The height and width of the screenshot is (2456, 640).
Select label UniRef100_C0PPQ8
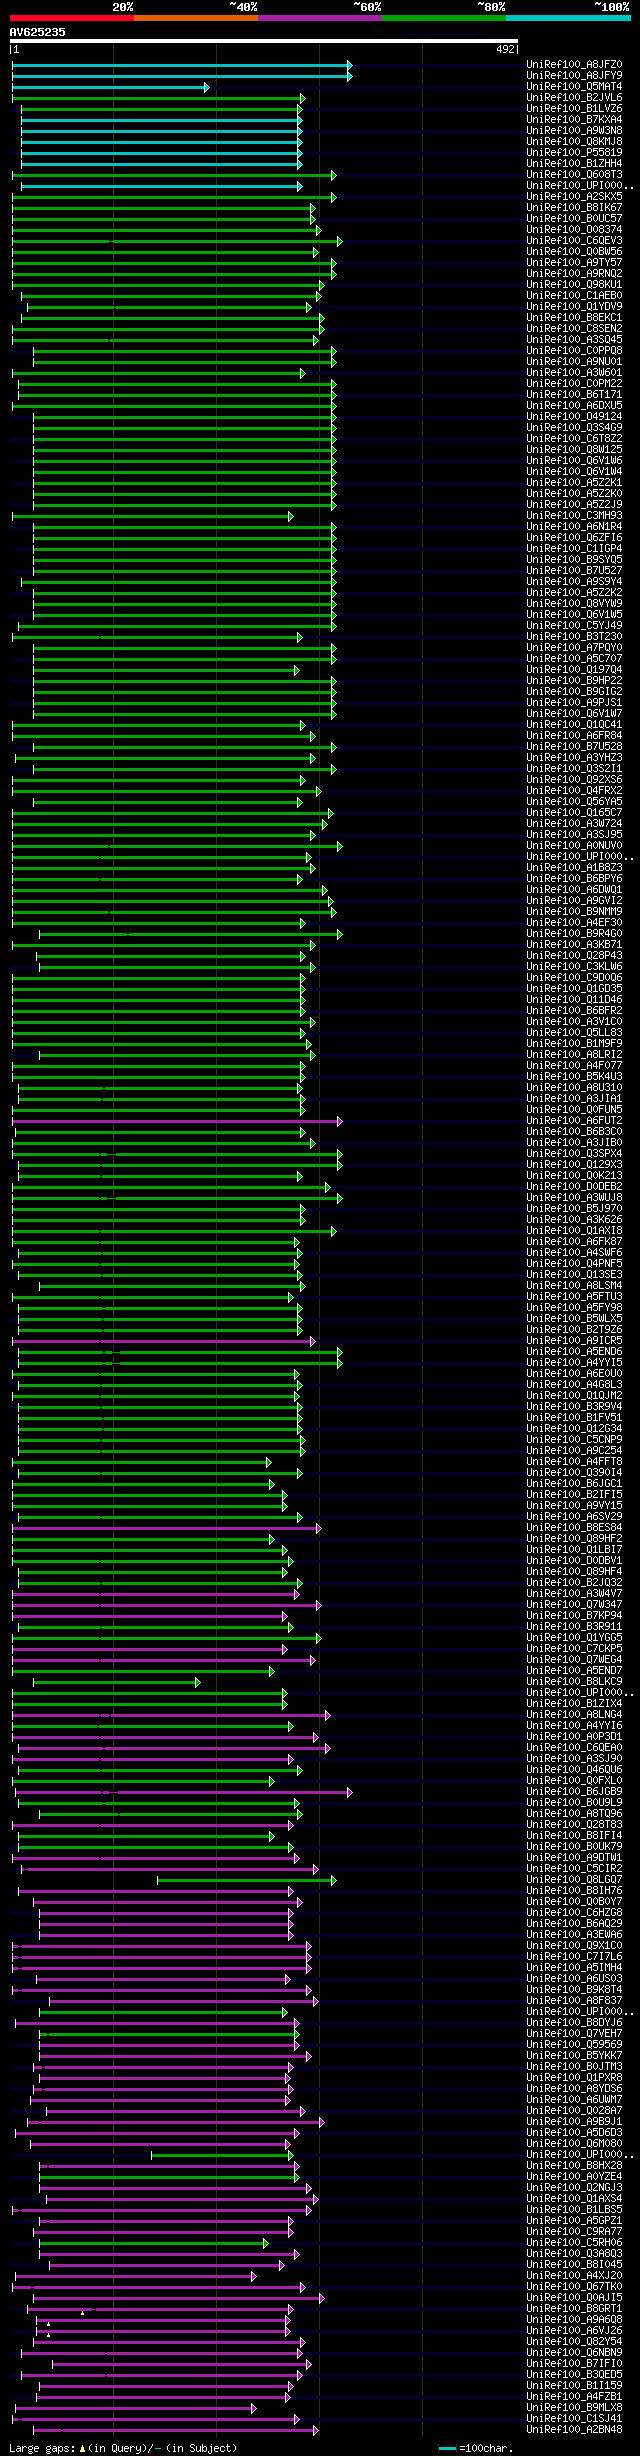[574, 351]
